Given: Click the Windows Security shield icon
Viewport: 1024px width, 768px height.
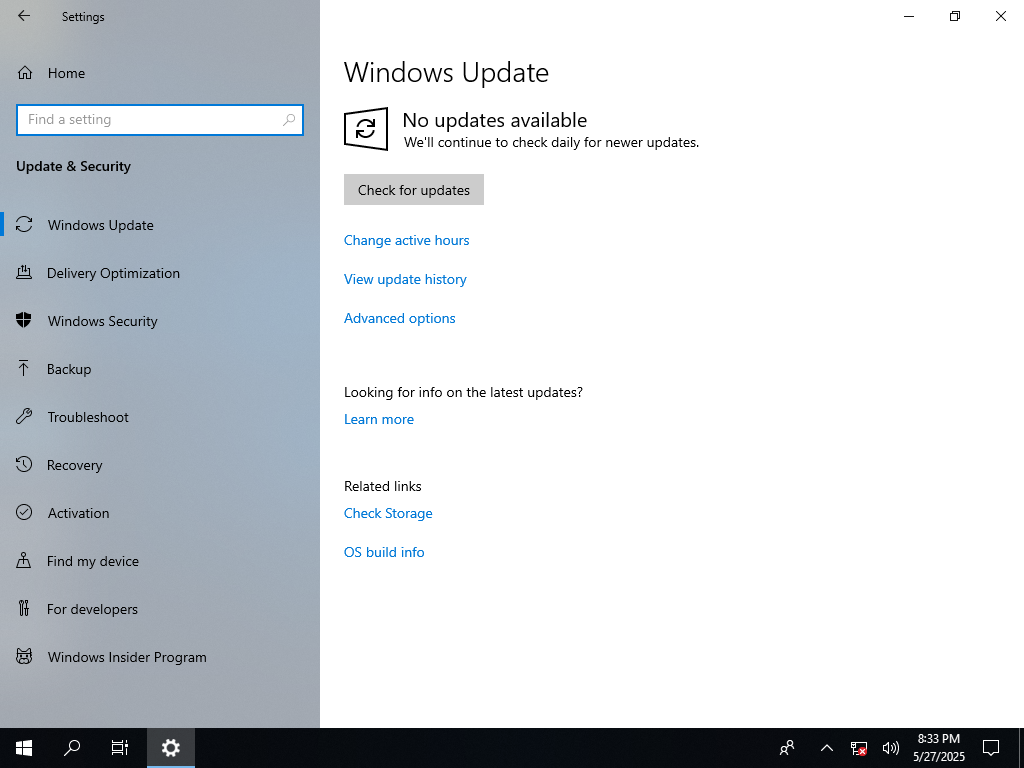Looking at the screenshot, I should [x=24, y=321].
